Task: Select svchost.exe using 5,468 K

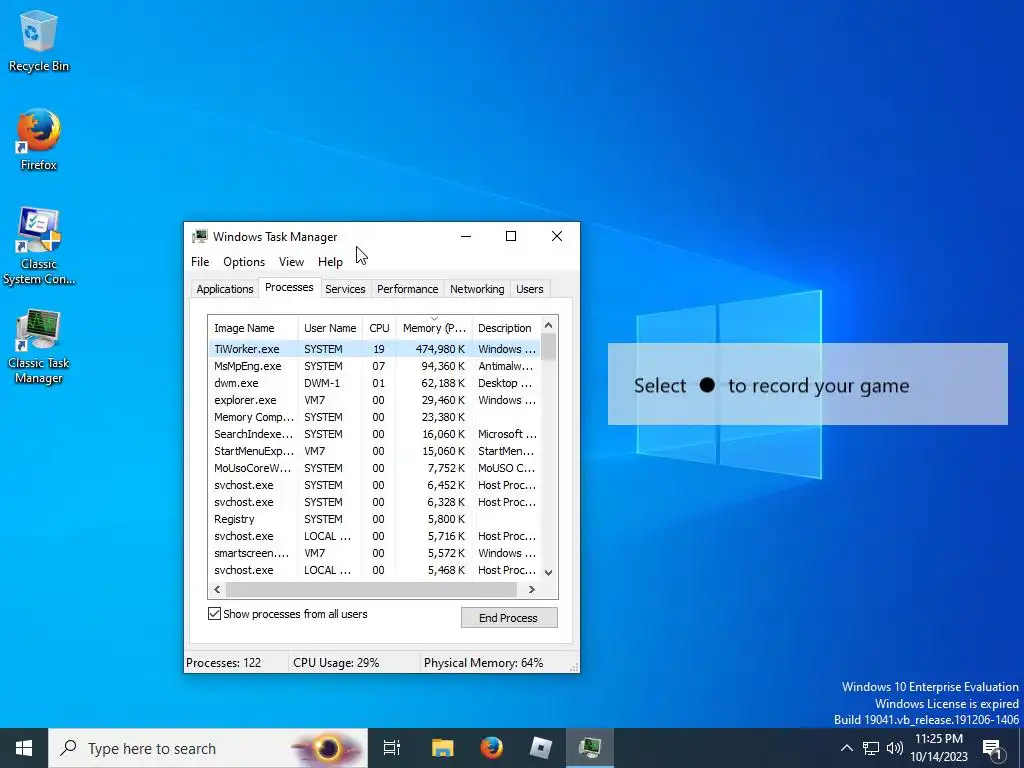Action: coord(375,569)
